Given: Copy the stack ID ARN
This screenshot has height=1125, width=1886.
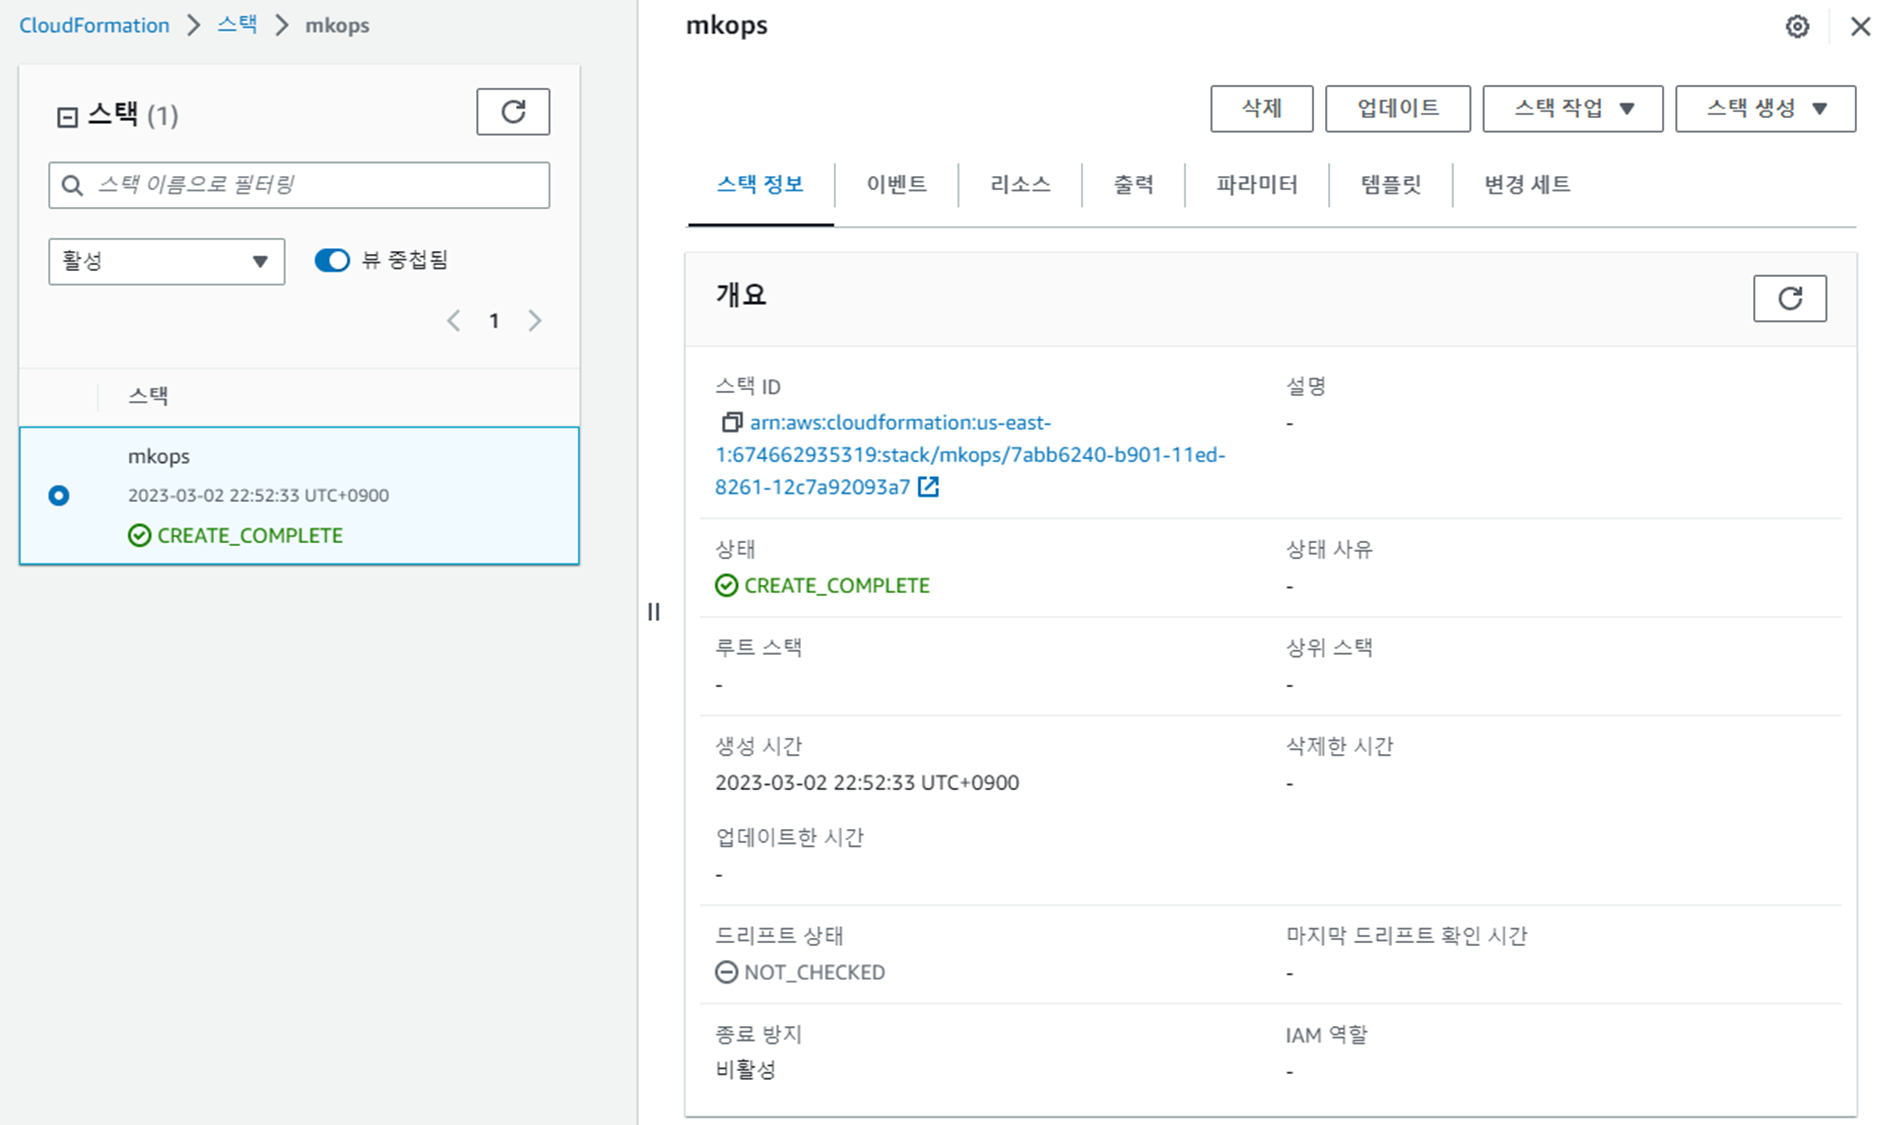Looking at the screenshot, I should pos(731,423).
